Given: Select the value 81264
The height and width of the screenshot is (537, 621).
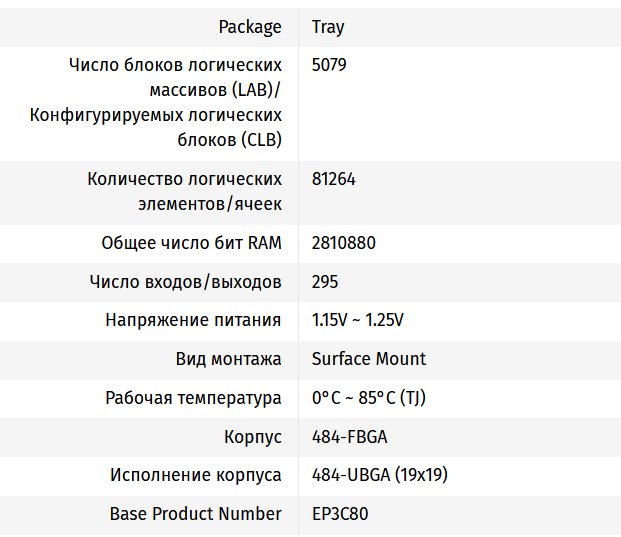Looking at the screenshot, I should tap(334, 180).
